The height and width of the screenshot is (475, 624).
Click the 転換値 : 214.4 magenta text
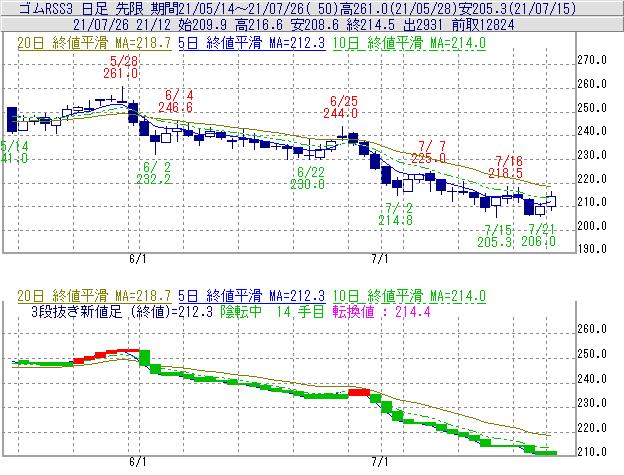(x=382, y=311)
